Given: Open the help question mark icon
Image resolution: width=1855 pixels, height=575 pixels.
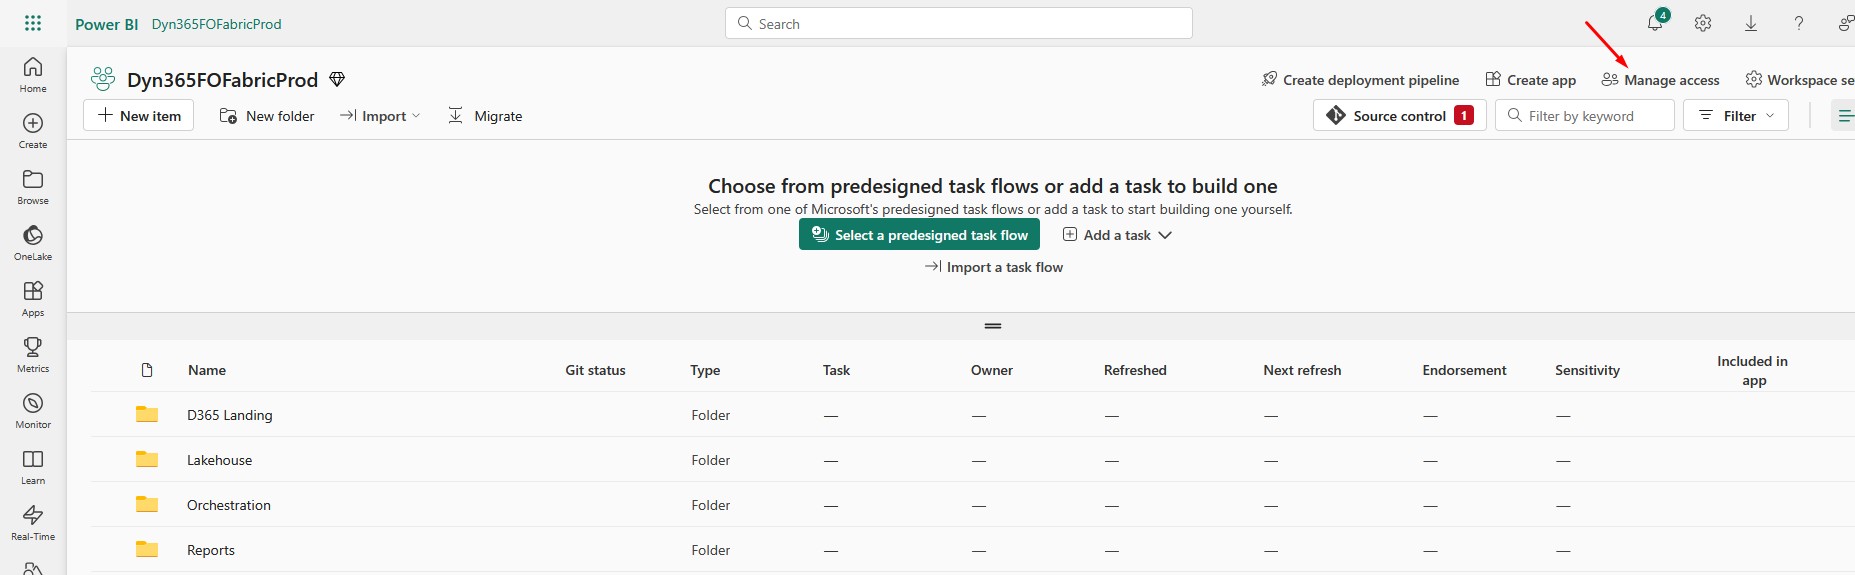Looking at the screenshot, I should point(1799,23).
